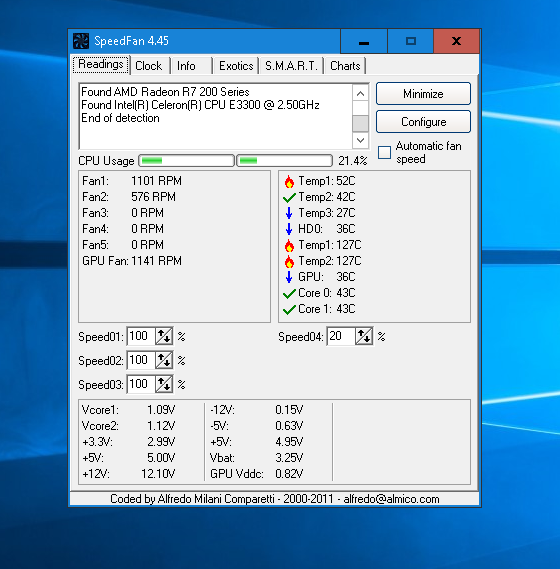This screenshot has width=560, height=569.
Task: Click the 'Coded by Alfredo Milani Comparetti' status bar
Action: tap(274, 499)
